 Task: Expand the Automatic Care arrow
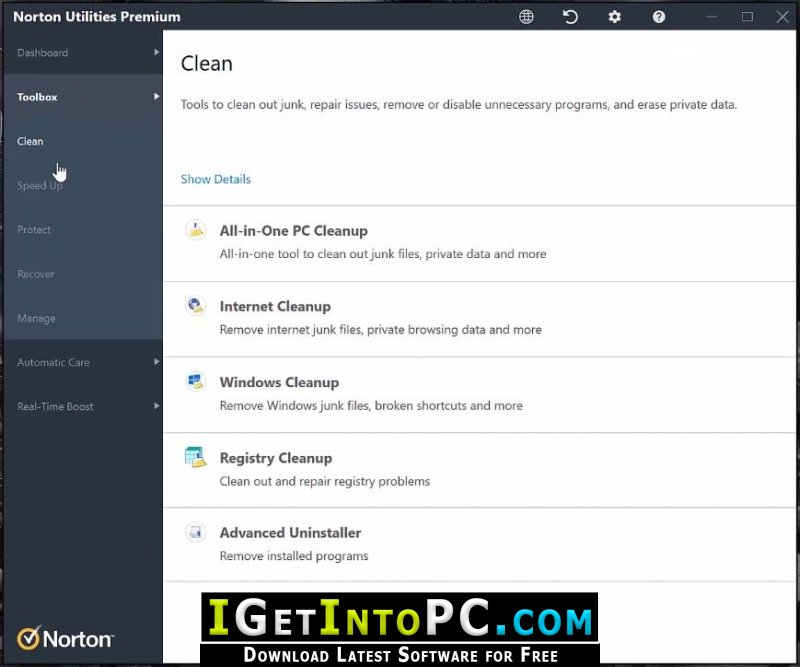(157, 362)
